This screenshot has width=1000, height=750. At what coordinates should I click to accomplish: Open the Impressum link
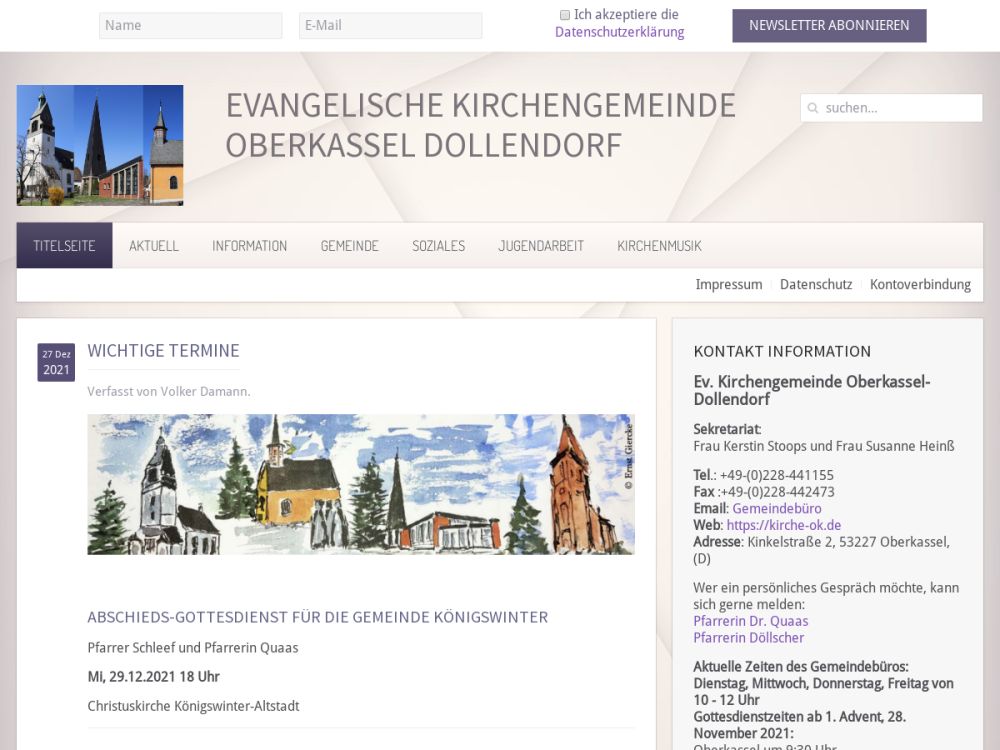(729, 285)
